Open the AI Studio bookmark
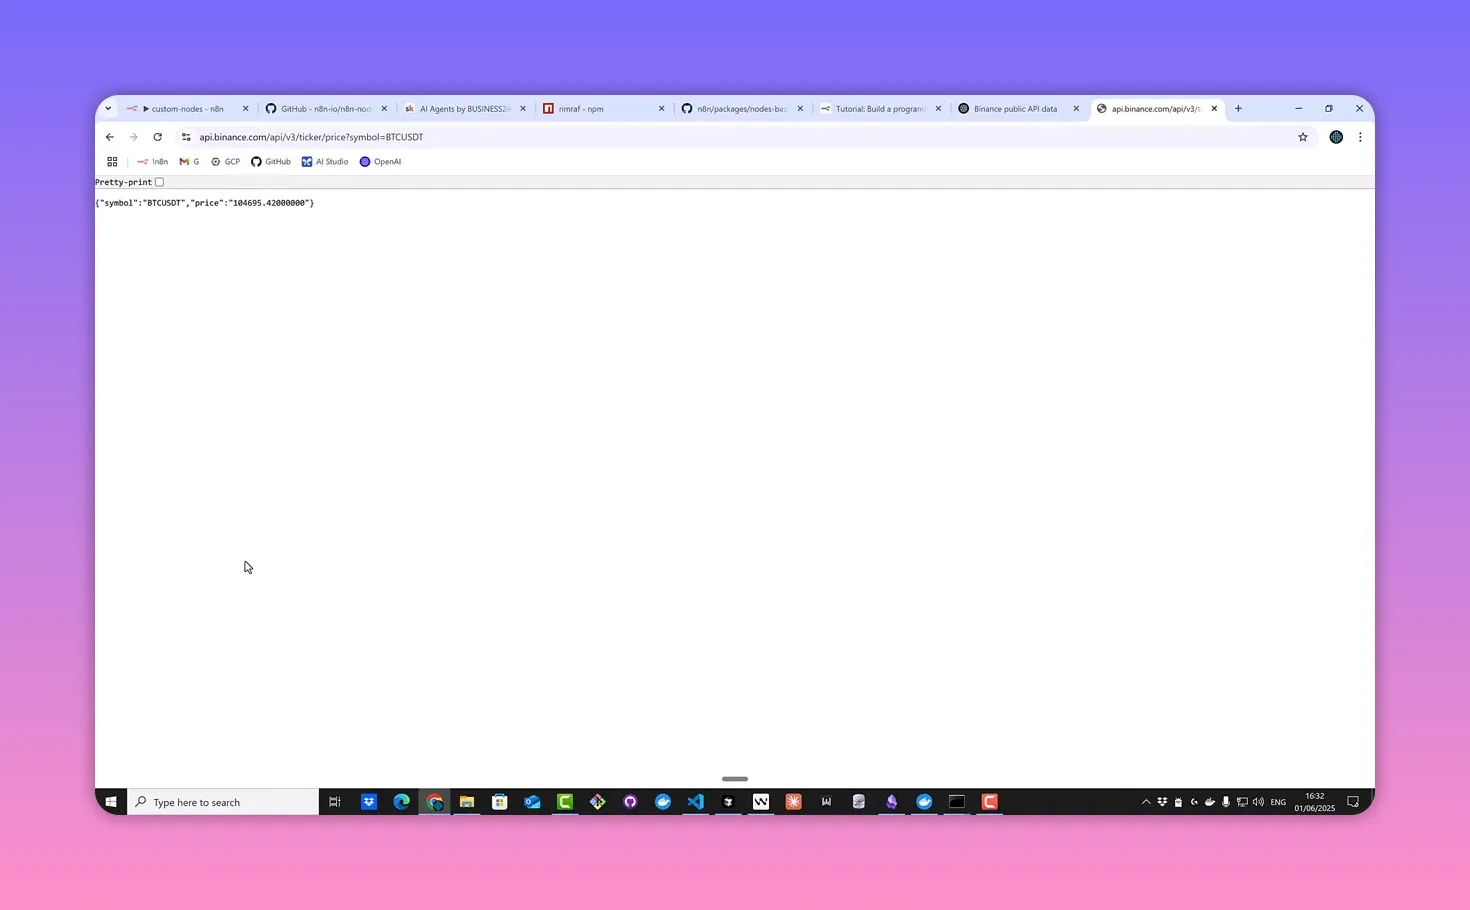This screenshot has width=1470, height=910. [x=325, y=162]
